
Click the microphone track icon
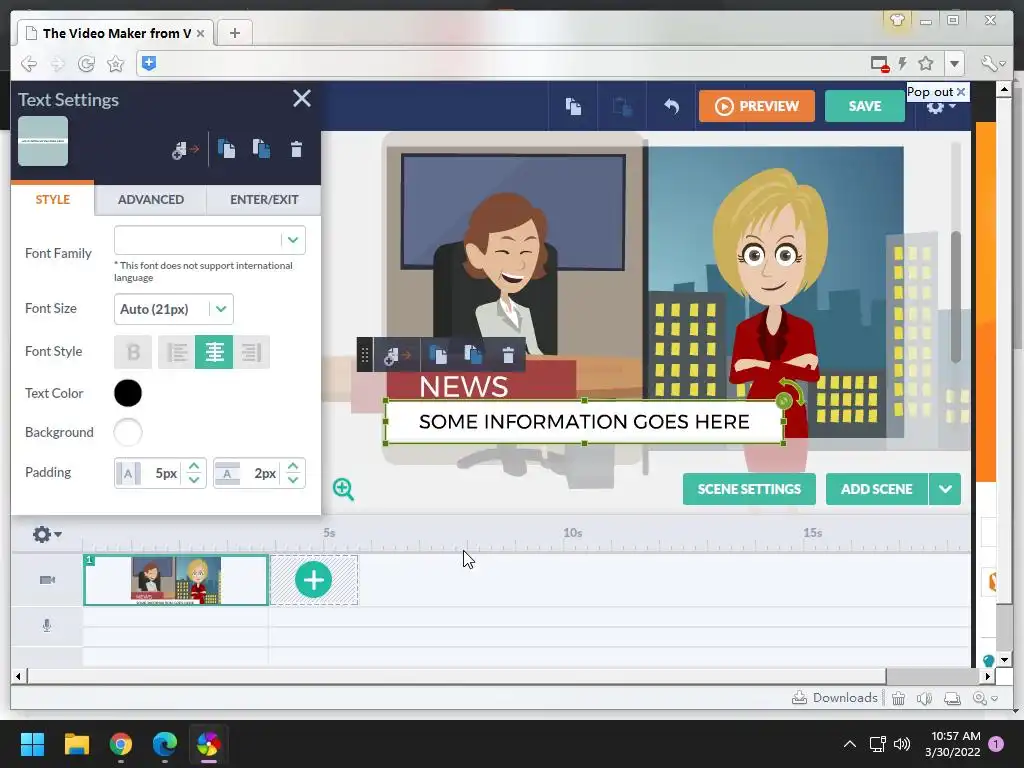point(47,626)
